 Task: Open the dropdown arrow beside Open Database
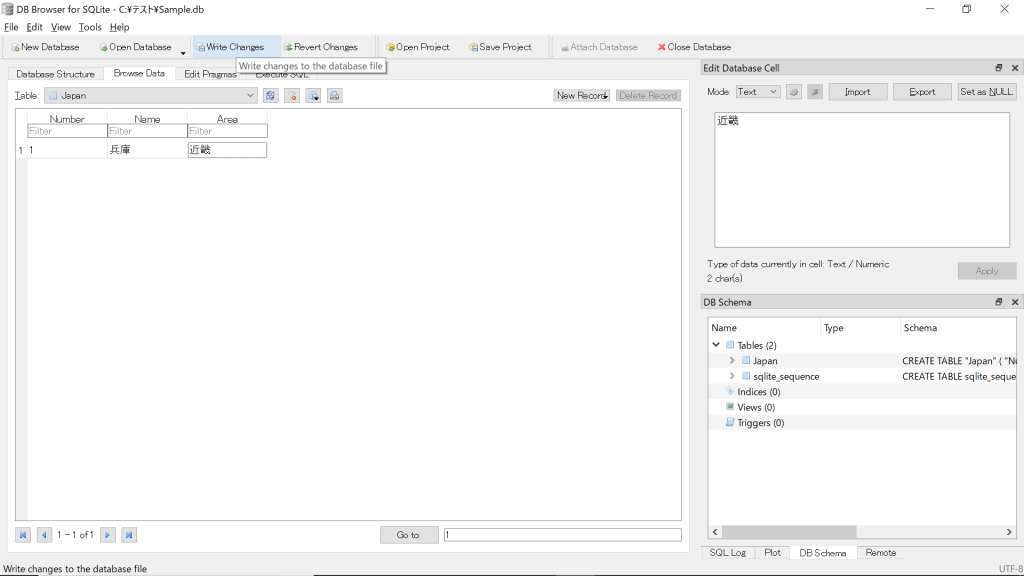tap(183, 52)
